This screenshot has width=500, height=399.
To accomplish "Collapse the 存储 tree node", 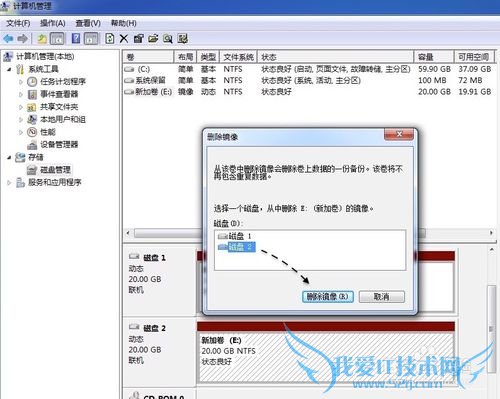I will (x=9, y=157).
